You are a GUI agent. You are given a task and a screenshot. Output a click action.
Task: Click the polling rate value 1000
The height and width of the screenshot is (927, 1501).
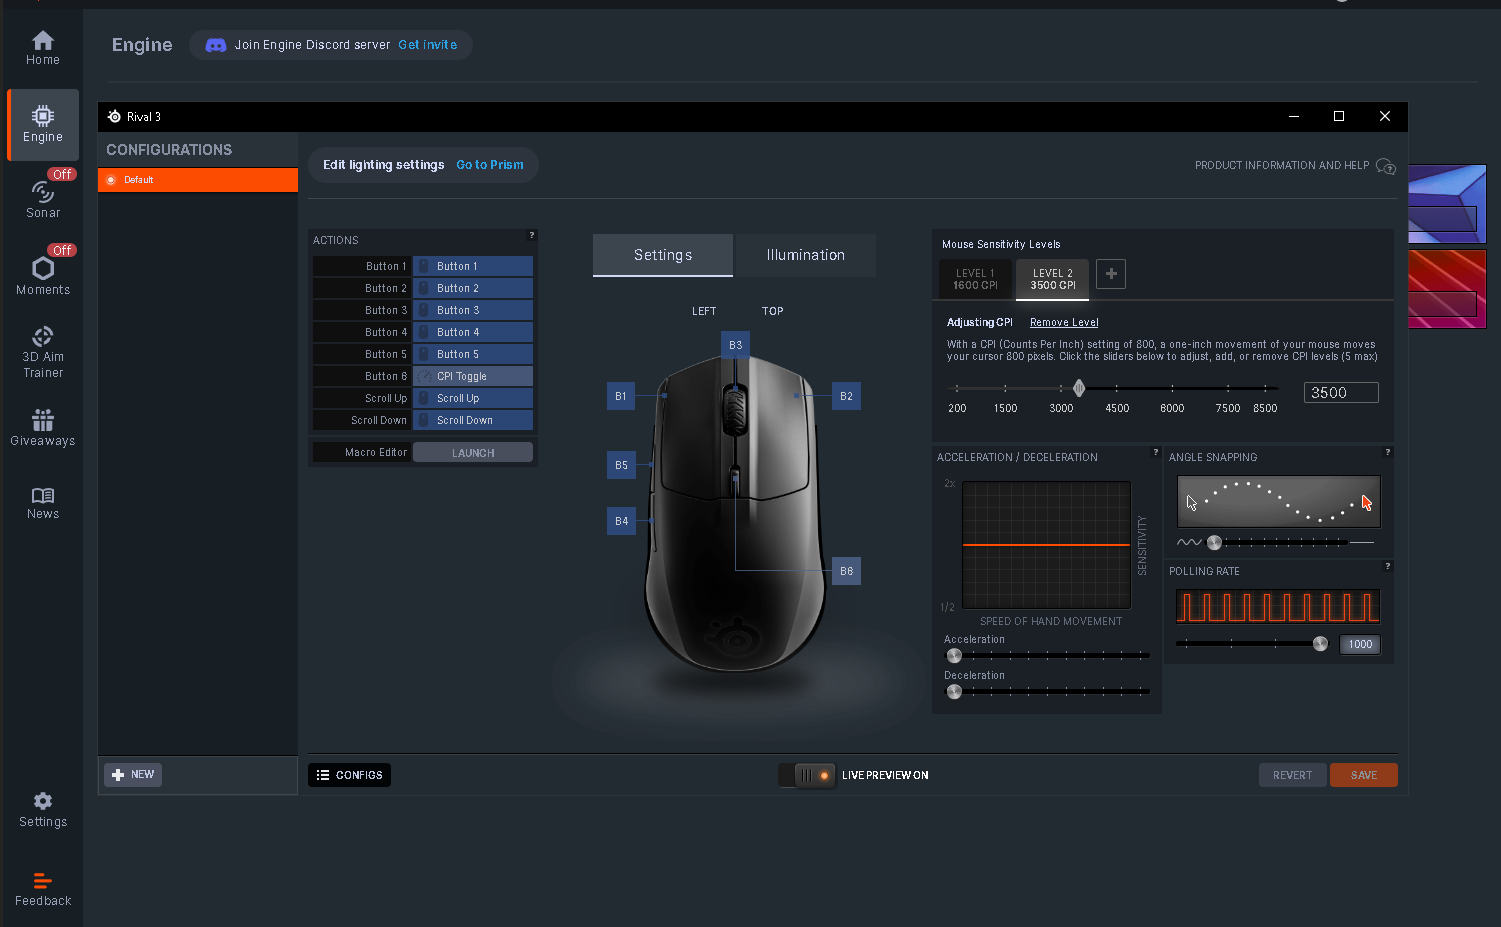click(1360, 645)
